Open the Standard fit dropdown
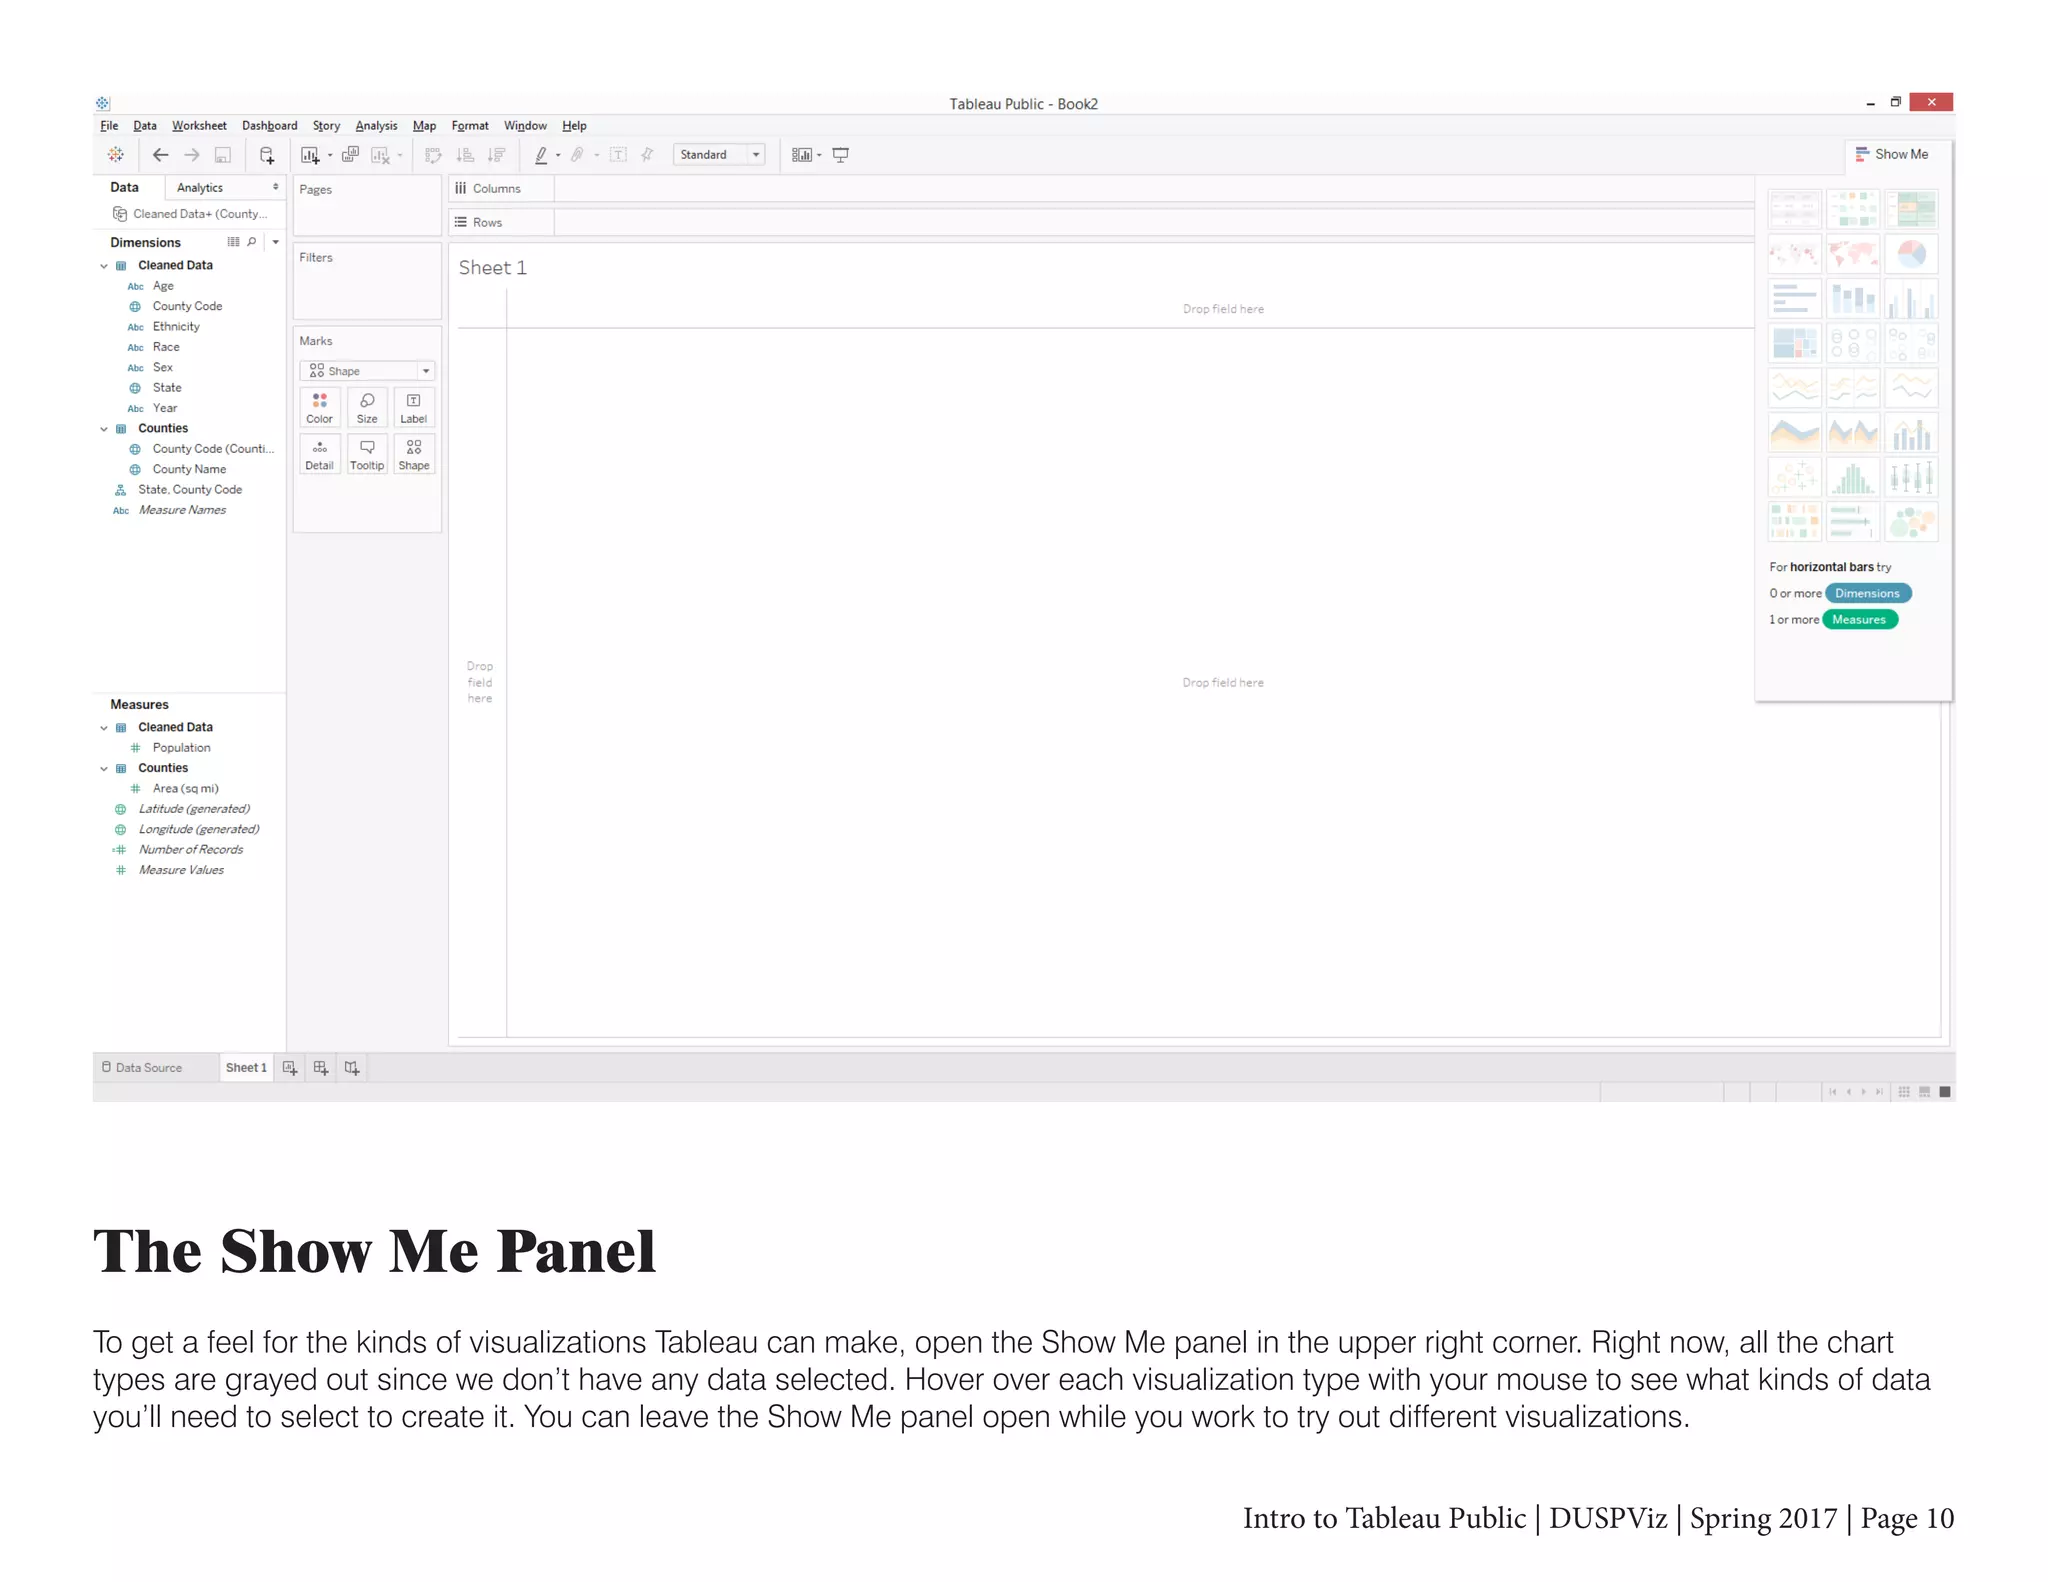 tap(719, 155)
